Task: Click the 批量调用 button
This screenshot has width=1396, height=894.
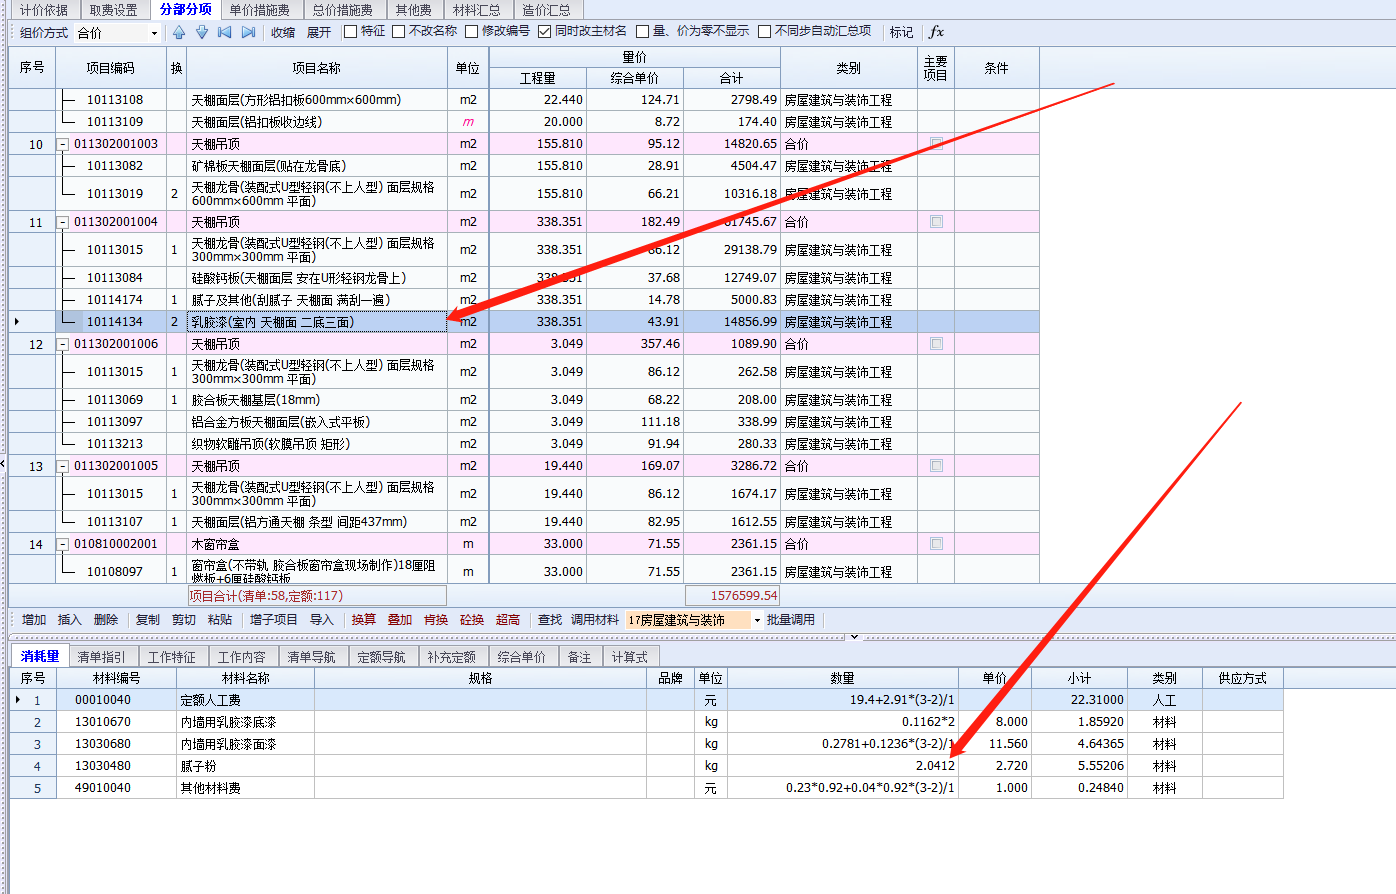Action: pos(791,620)
